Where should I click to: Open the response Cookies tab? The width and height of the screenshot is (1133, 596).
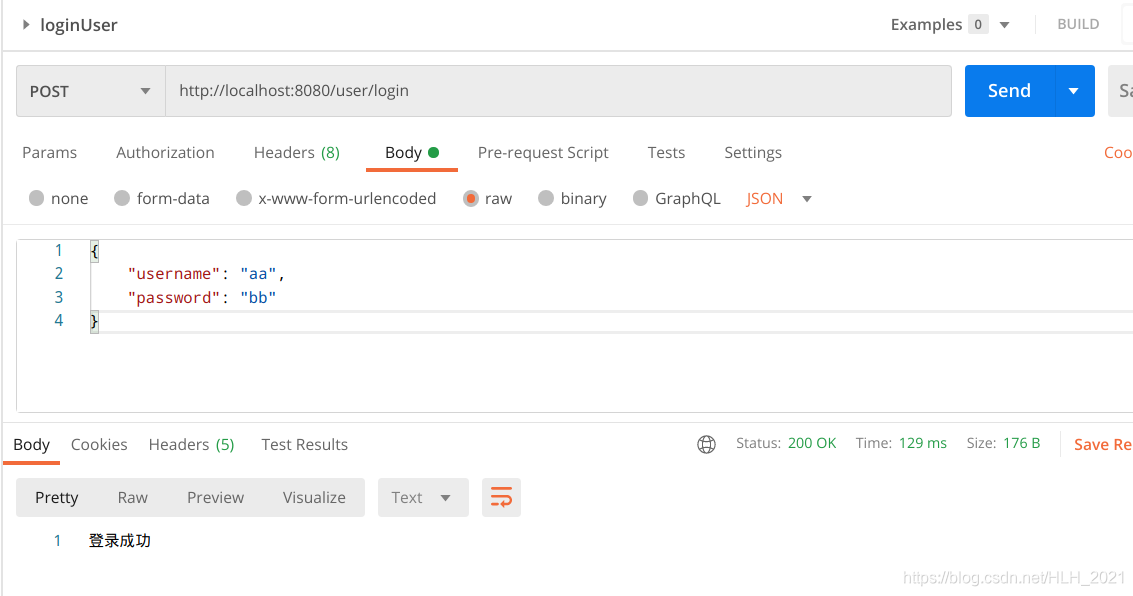click(99, 444)
